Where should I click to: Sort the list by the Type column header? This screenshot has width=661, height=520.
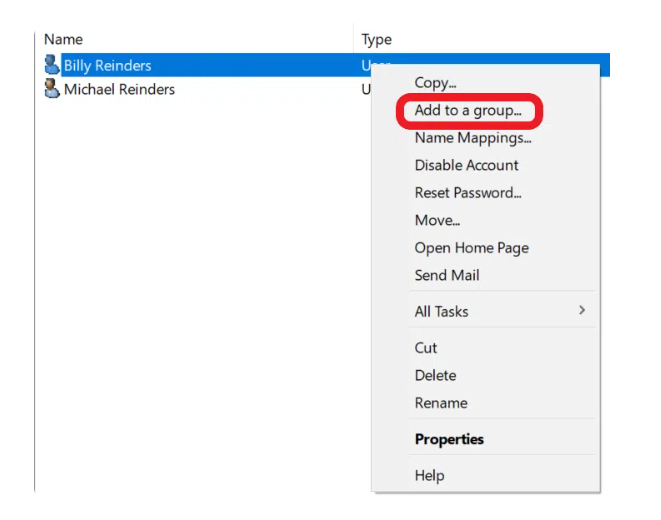[376, 39]
